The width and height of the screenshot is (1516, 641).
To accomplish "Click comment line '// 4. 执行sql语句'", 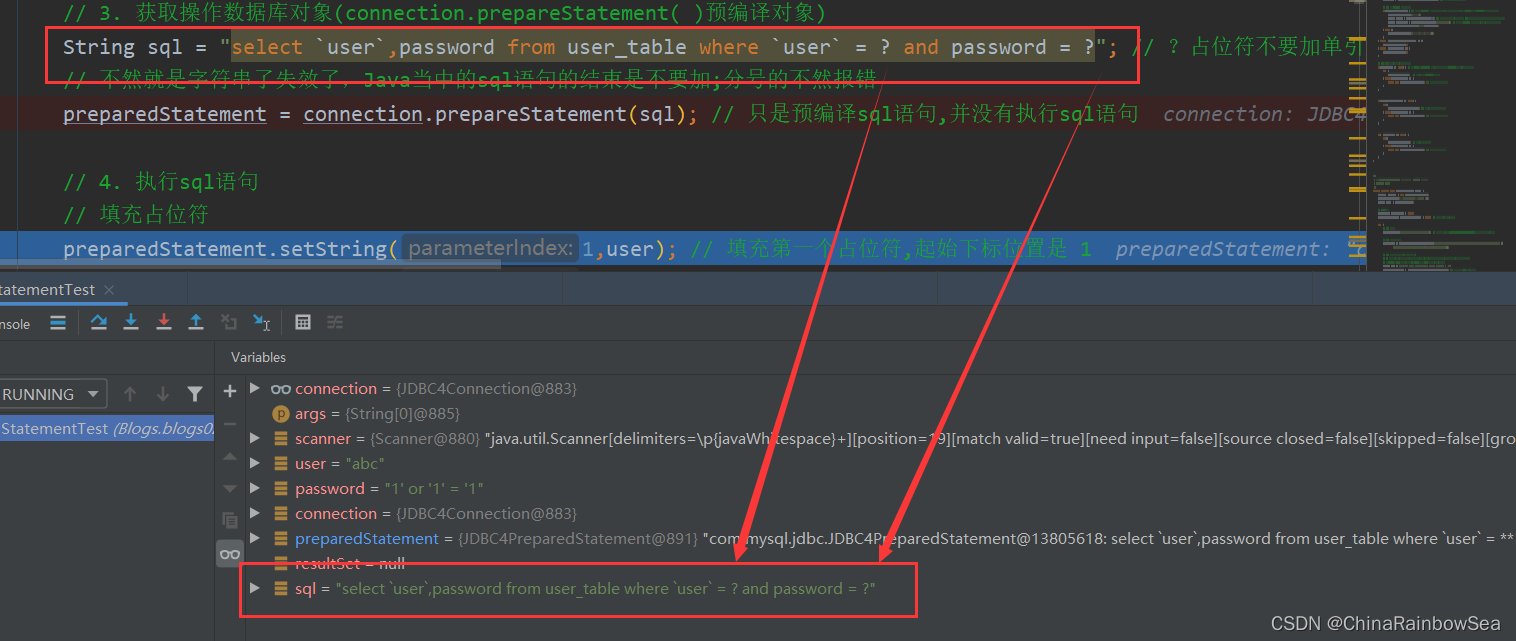I will (x=161, y=181).
